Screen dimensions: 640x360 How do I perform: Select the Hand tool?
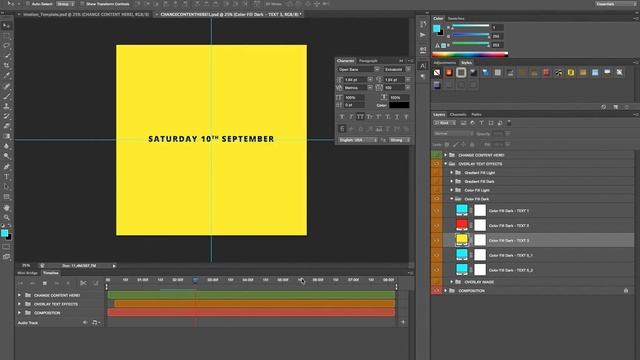coord(7,208)
